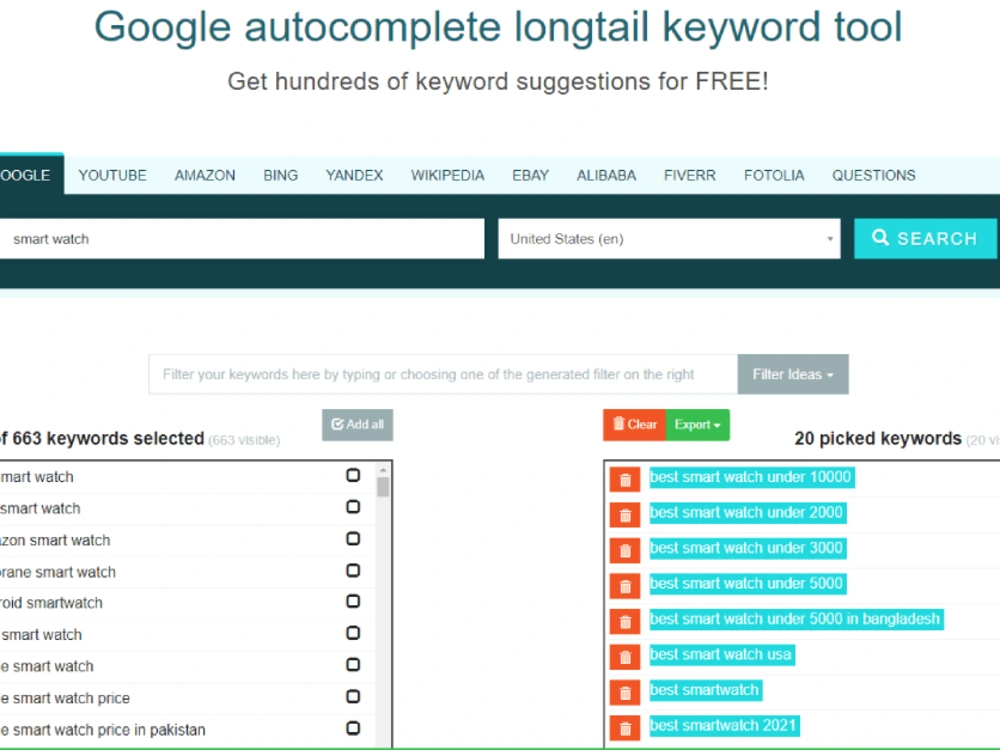This screenshot has height=750, width=1000.
Task: Focus the keyword filter text field
Action: coord(443,374)
